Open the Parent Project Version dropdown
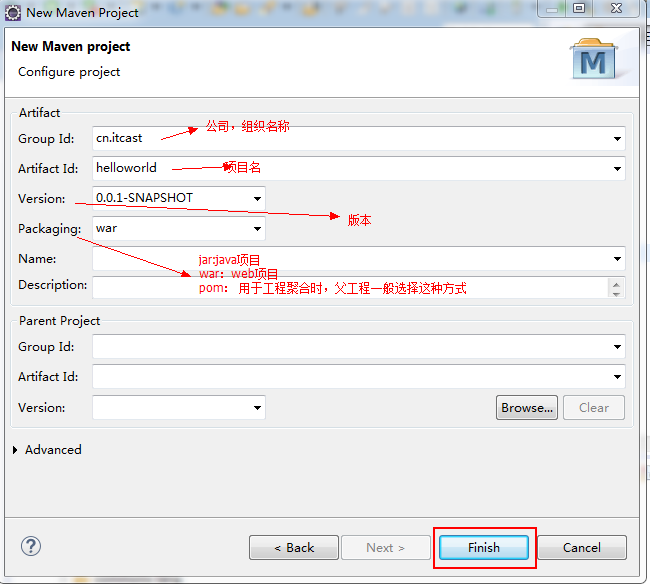The width and height of the screenshot is (650, 584). coord(257,408)
